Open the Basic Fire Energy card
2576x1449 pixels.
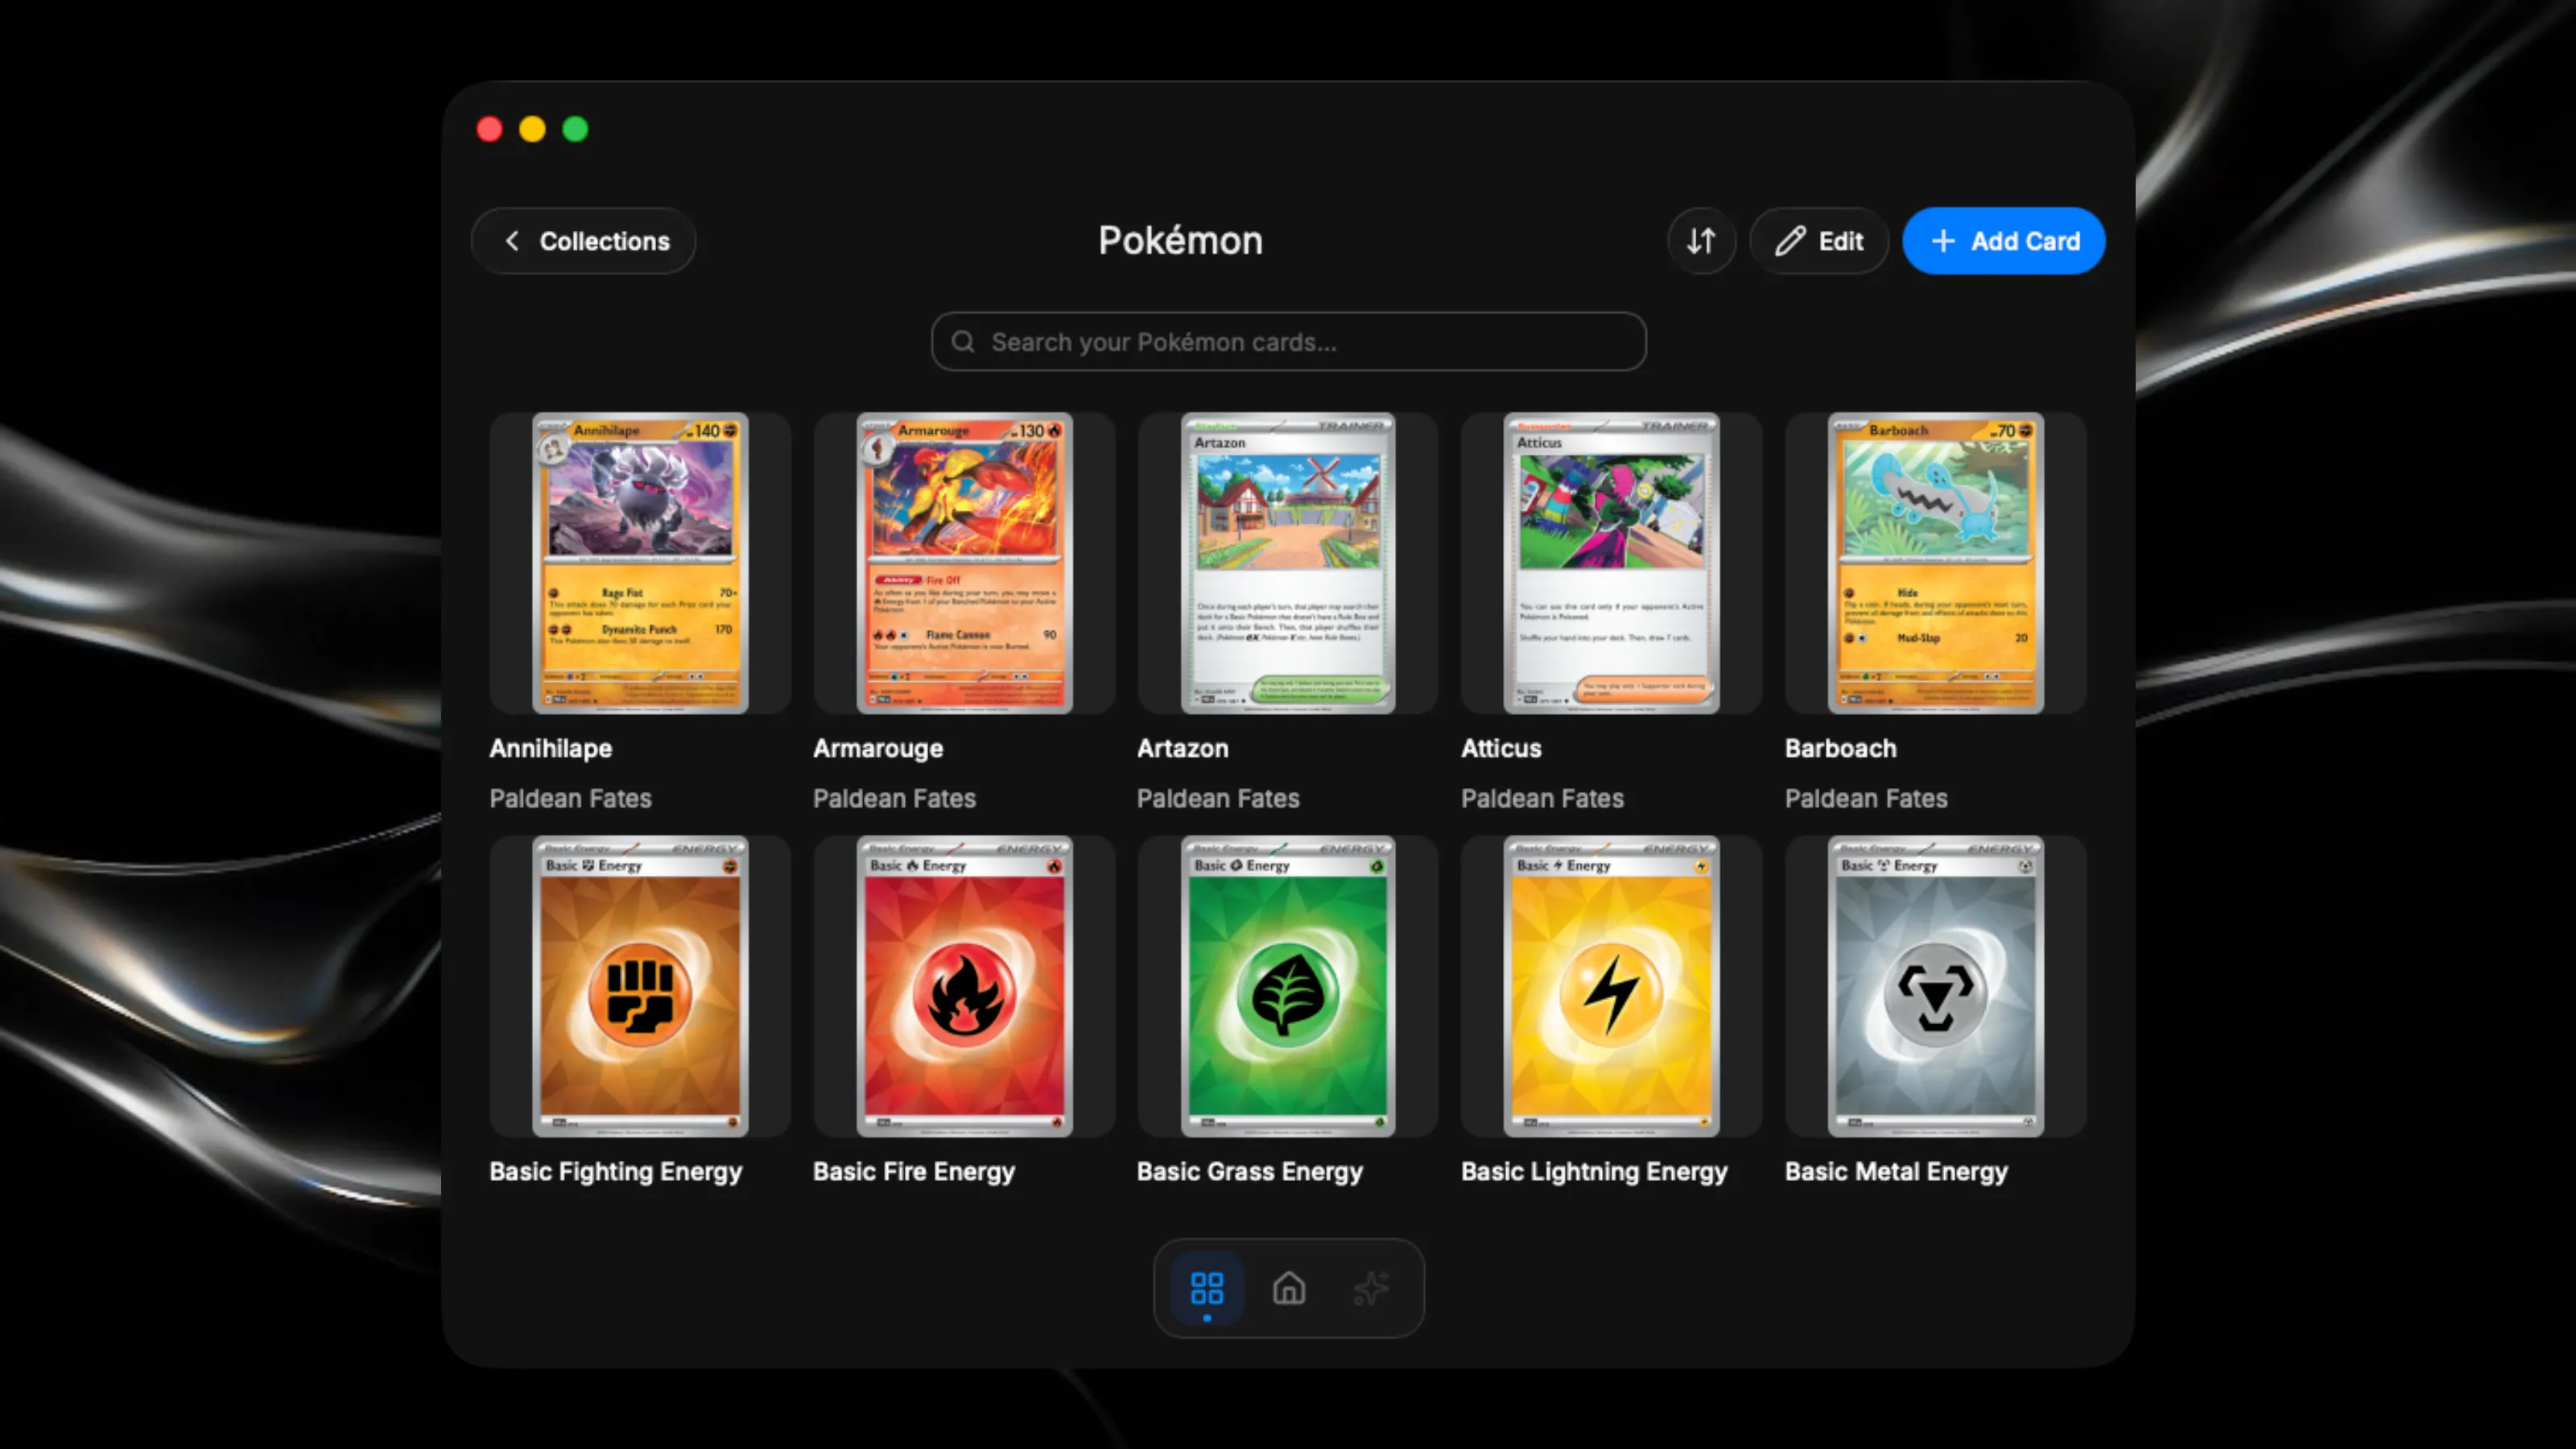[x=964, y=986]
